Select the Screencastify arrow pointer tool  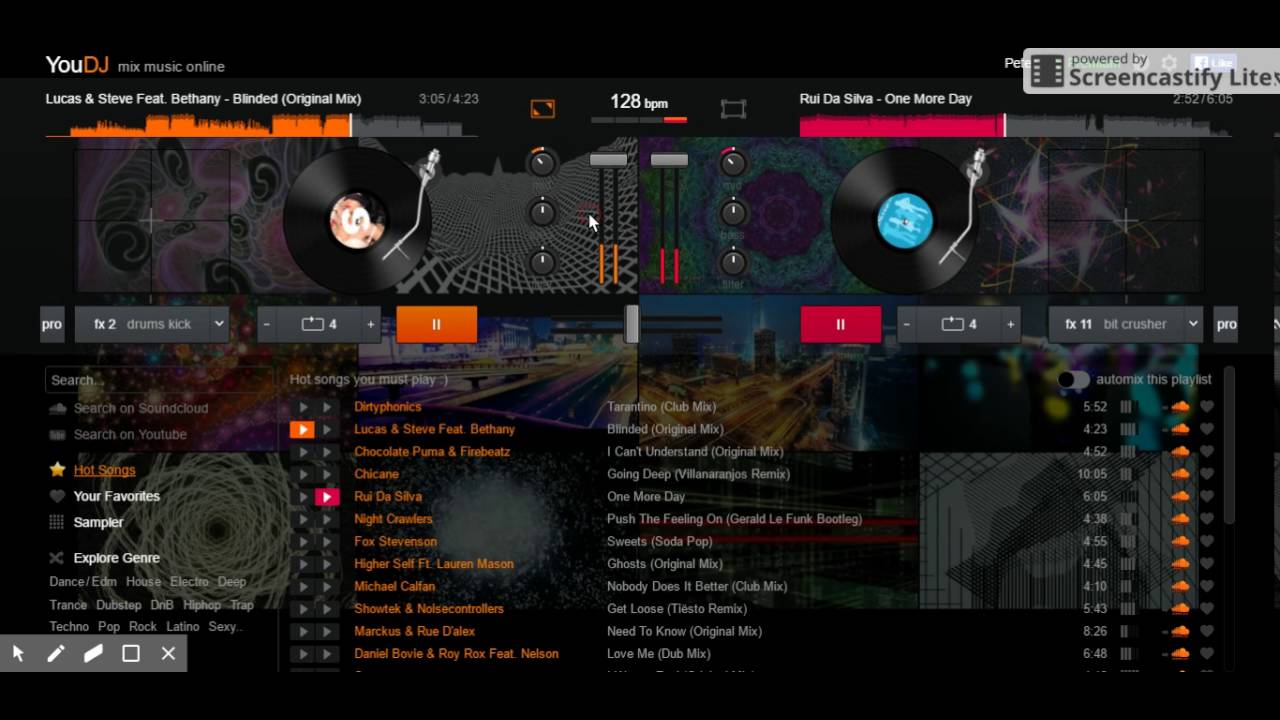[x=18, y=653]
